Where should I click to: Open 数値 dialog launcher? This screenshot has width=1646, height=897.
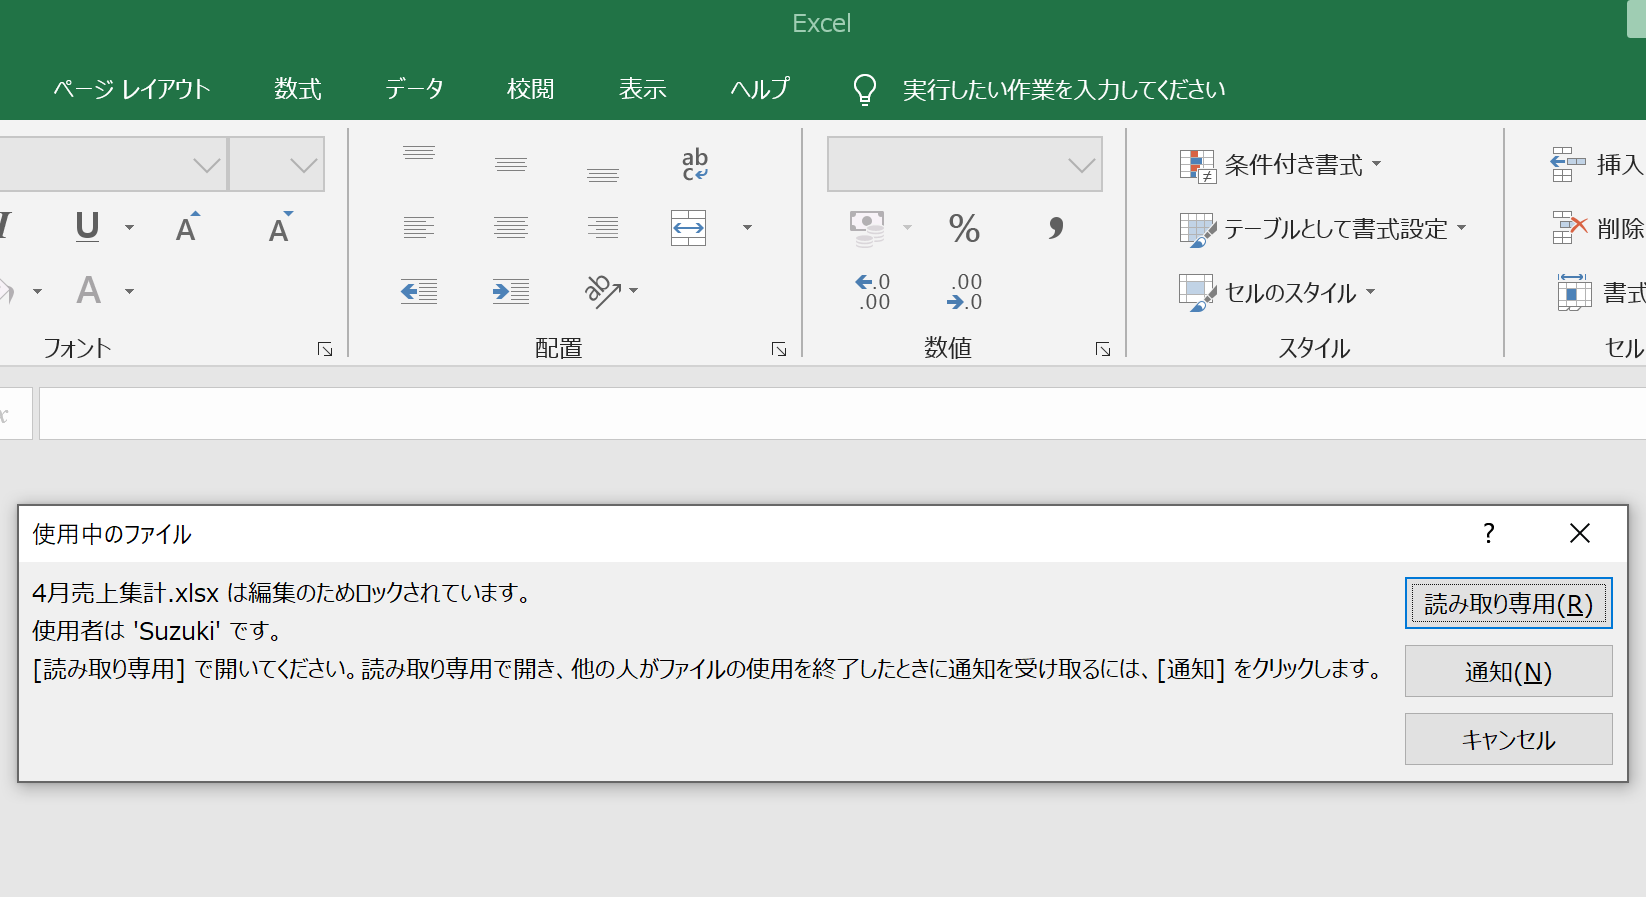click(x=1103, y=349)
